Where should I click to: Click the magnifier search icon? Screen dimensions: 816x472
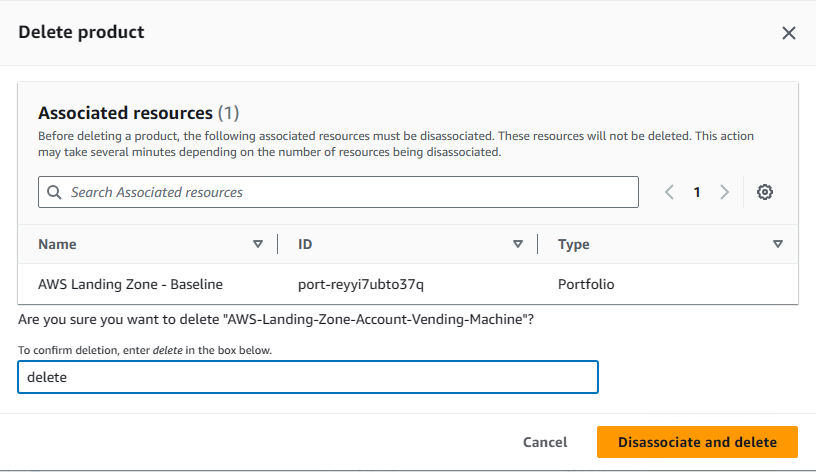coord(54,192)
